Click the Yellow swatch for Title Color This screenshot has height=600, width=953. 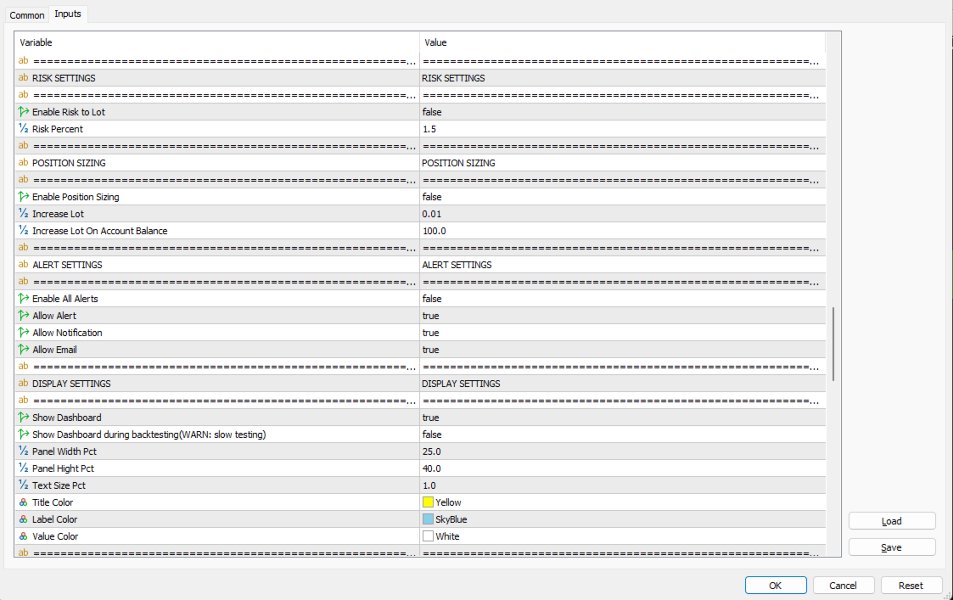coord(430,502)
